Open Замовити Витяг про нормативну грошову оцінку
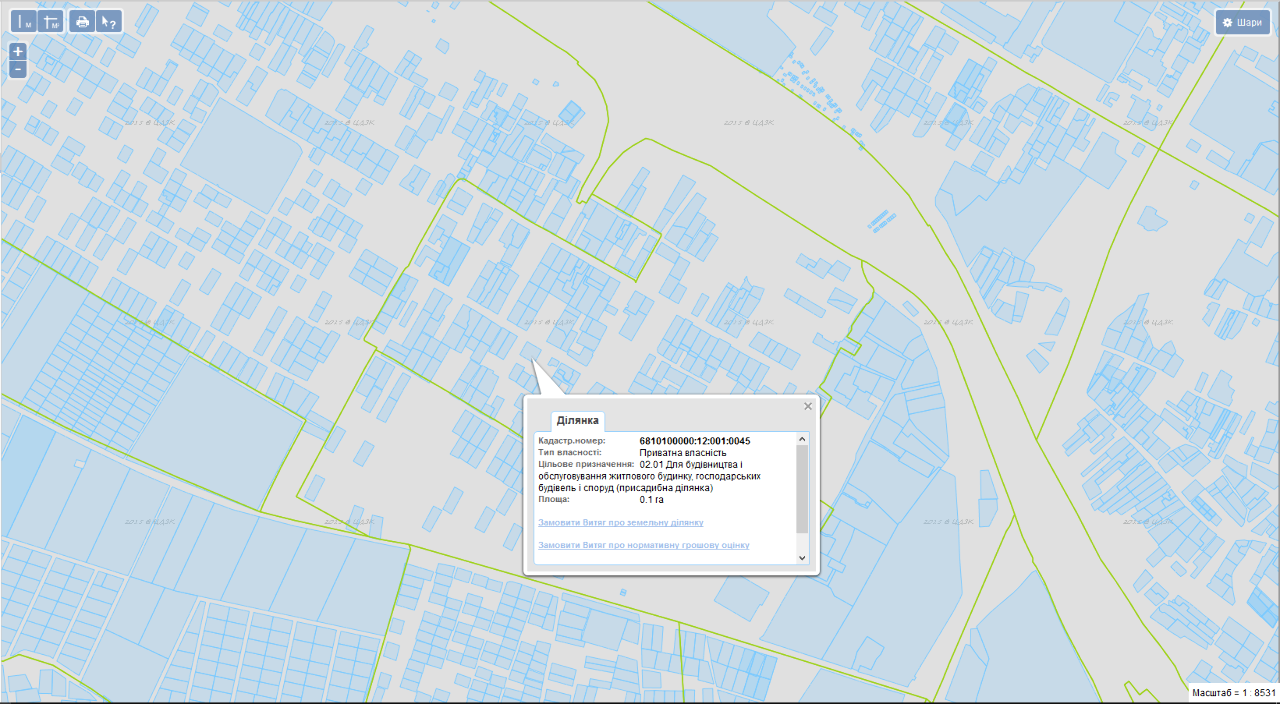Image resolution: width=1280 pixels, height=704 pixels. point(644,545)
